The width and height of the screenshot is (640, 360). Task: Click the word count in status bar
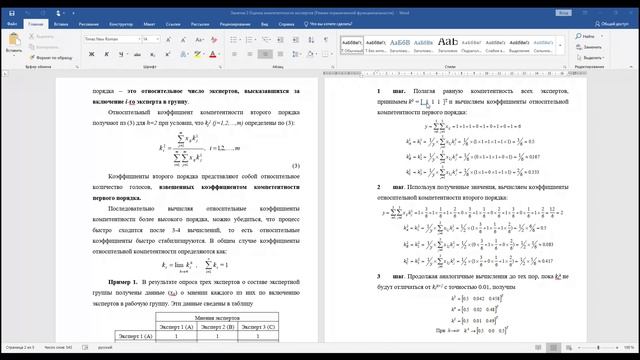pos(58,347)
